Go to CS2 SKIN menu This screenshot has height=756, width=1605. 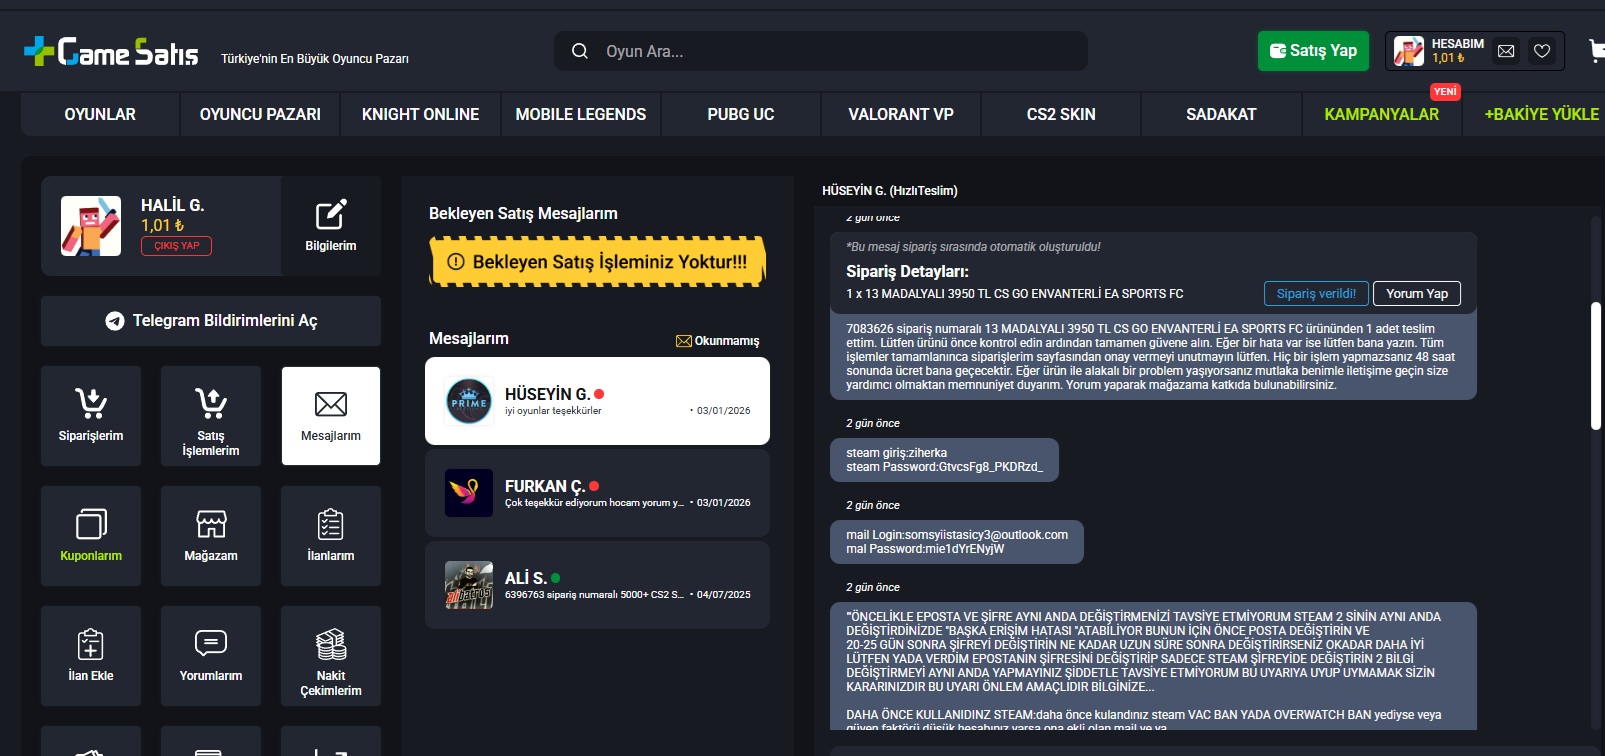click(1061, 115)
